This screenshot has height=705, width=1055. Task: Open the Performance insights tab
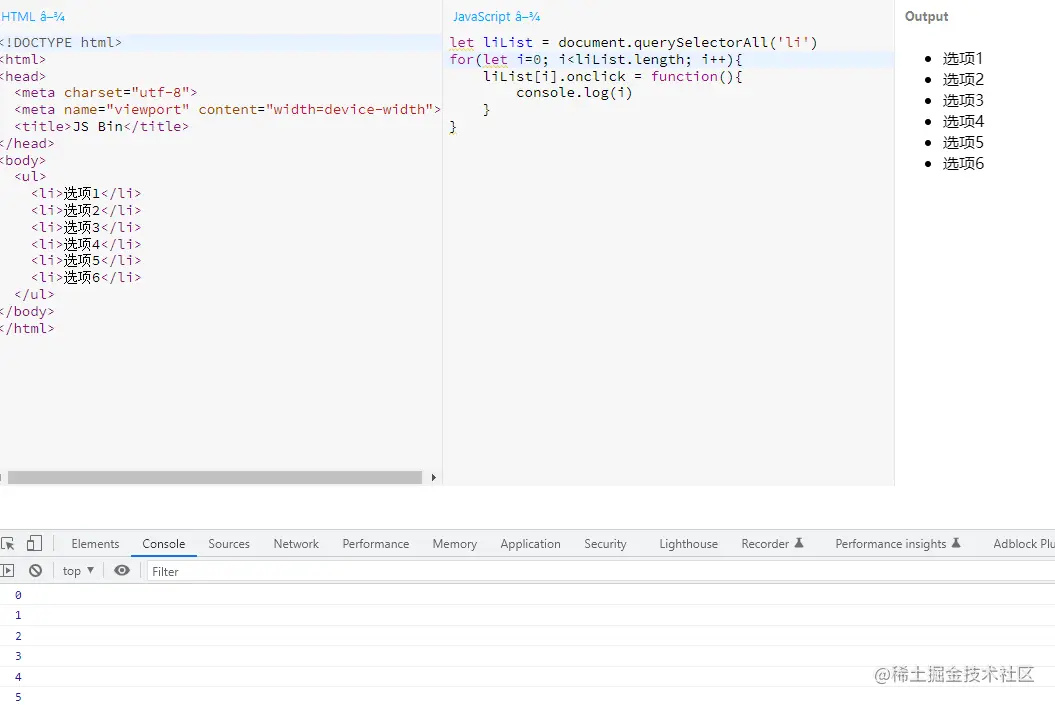point(898,544)
